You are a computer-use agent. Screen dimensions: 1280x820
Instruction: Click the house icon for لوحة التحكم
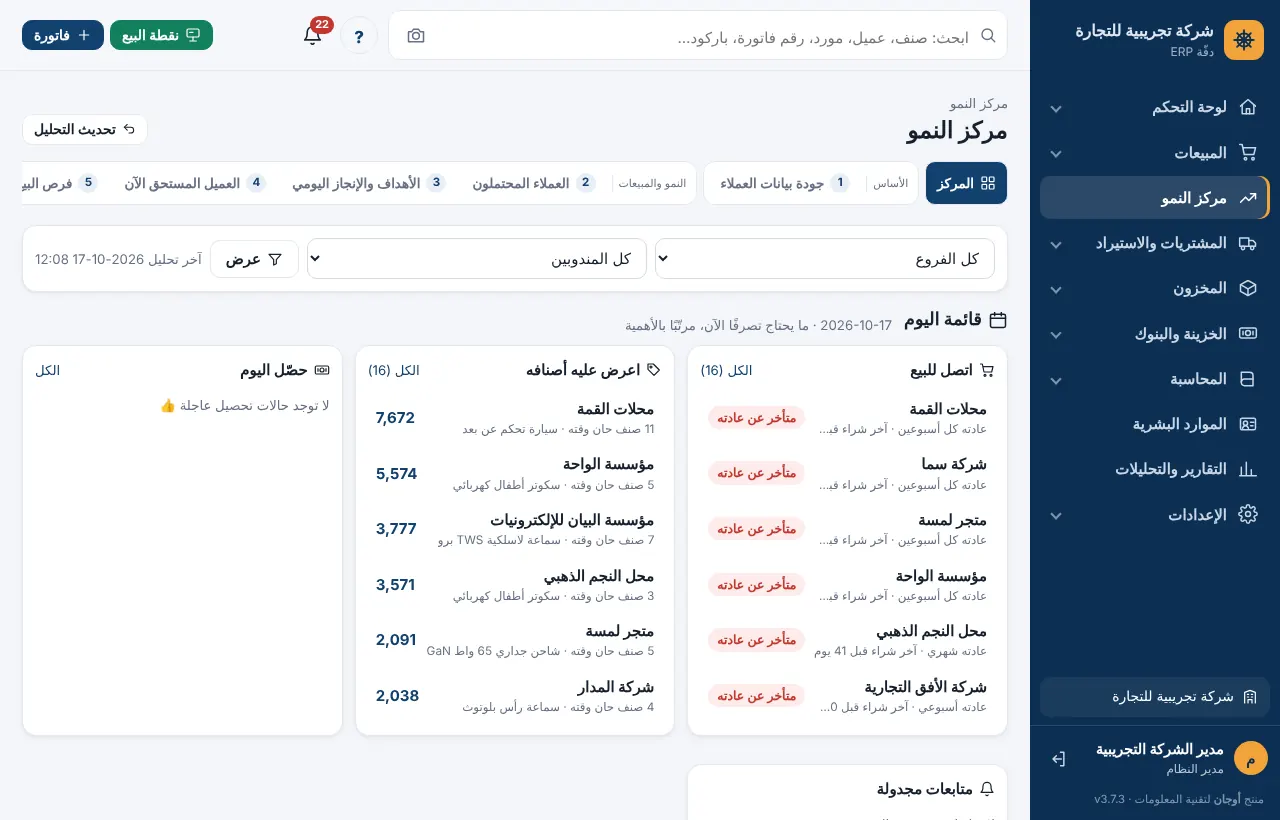tap(1247, 107)
